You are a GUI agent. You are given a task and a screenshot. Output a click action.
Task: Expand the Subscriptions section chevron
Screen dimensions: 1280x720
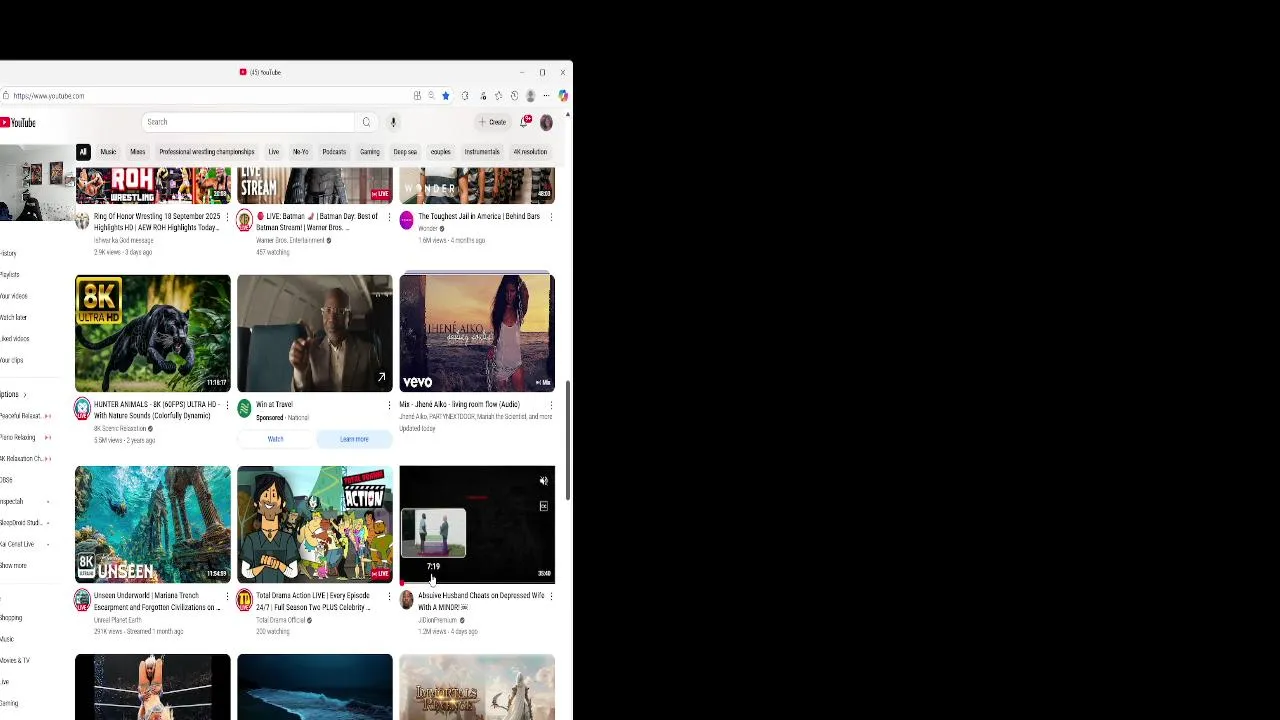pos(25,395)
